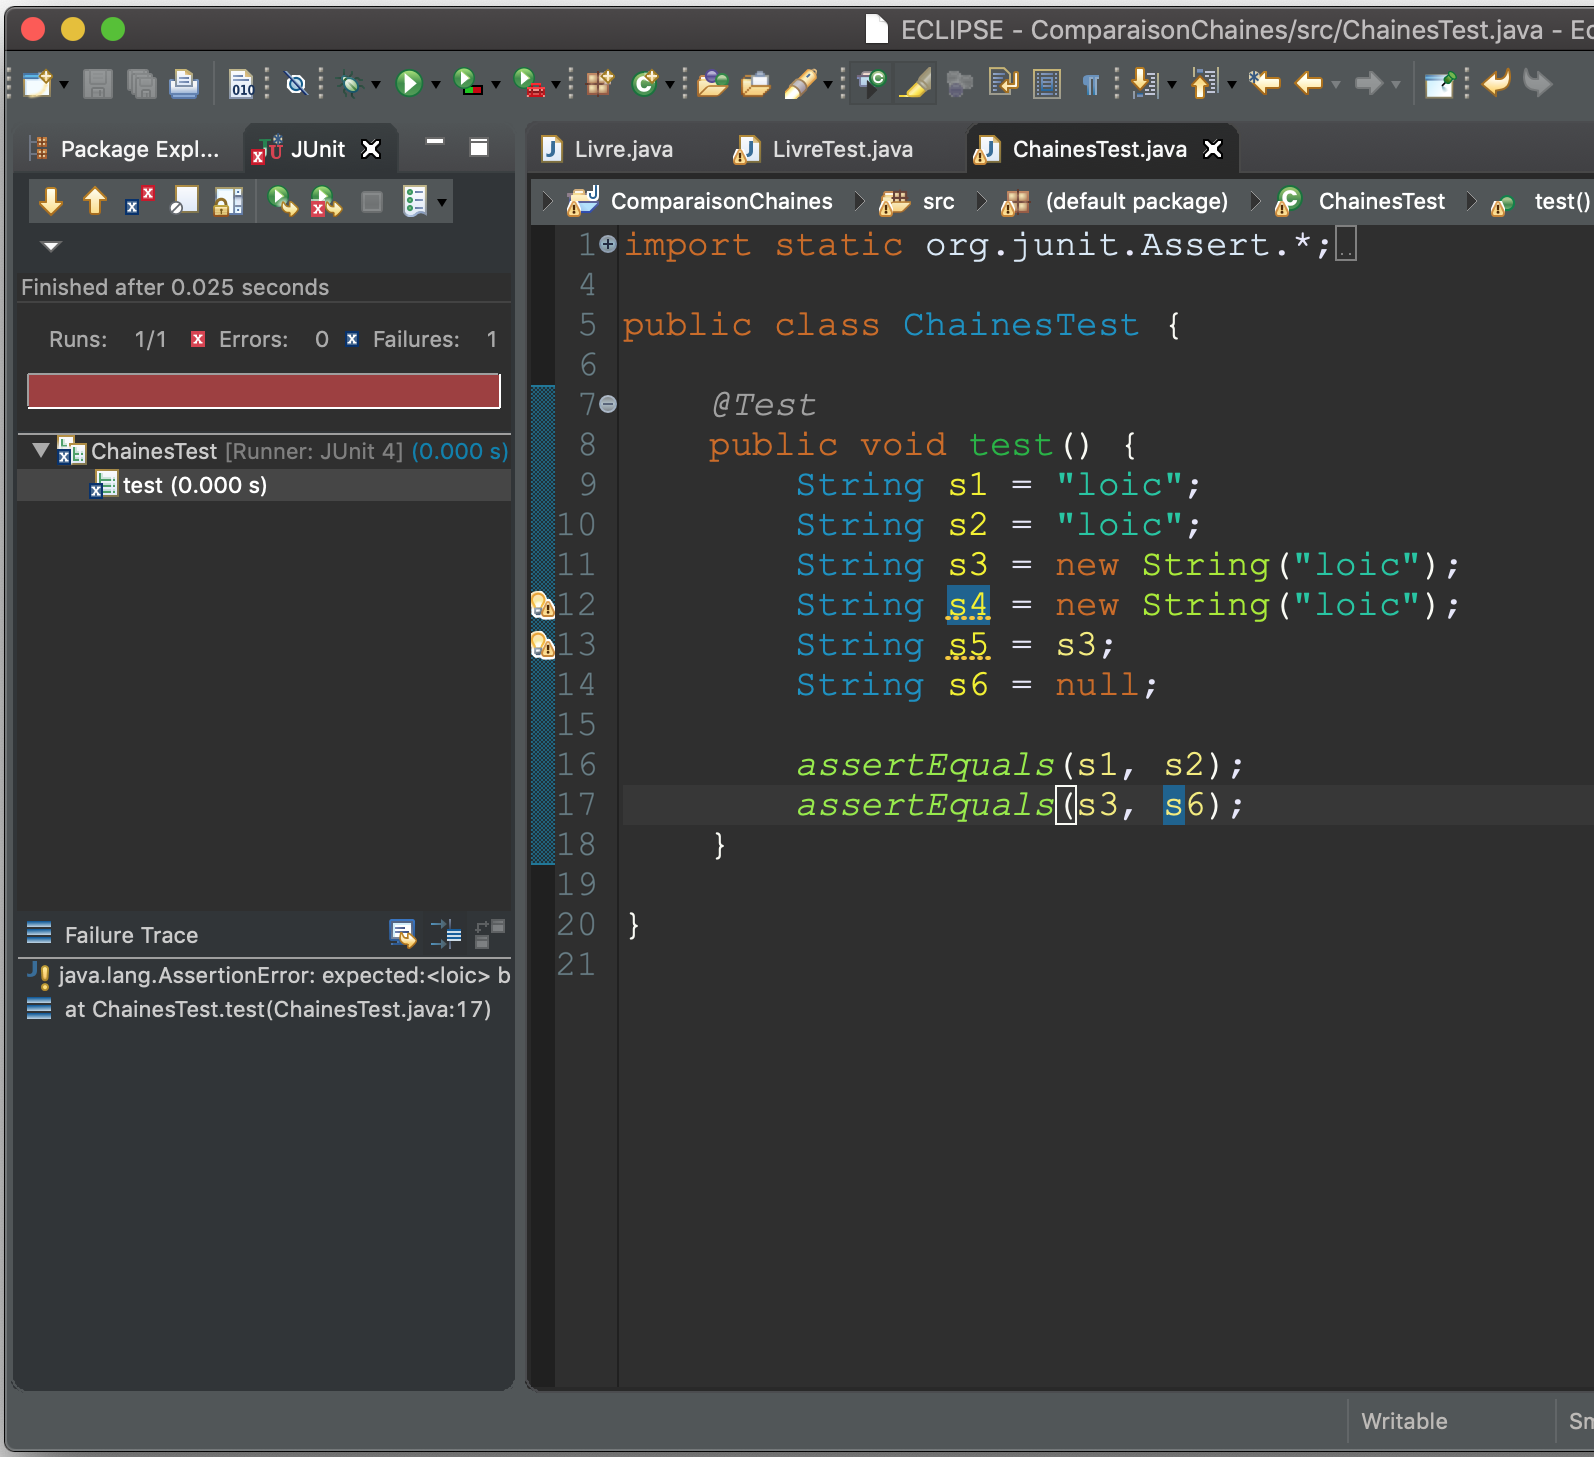Click the New wizard icon in toolbar
The height and width of the screenshot is (1457, 1594).
36,84
